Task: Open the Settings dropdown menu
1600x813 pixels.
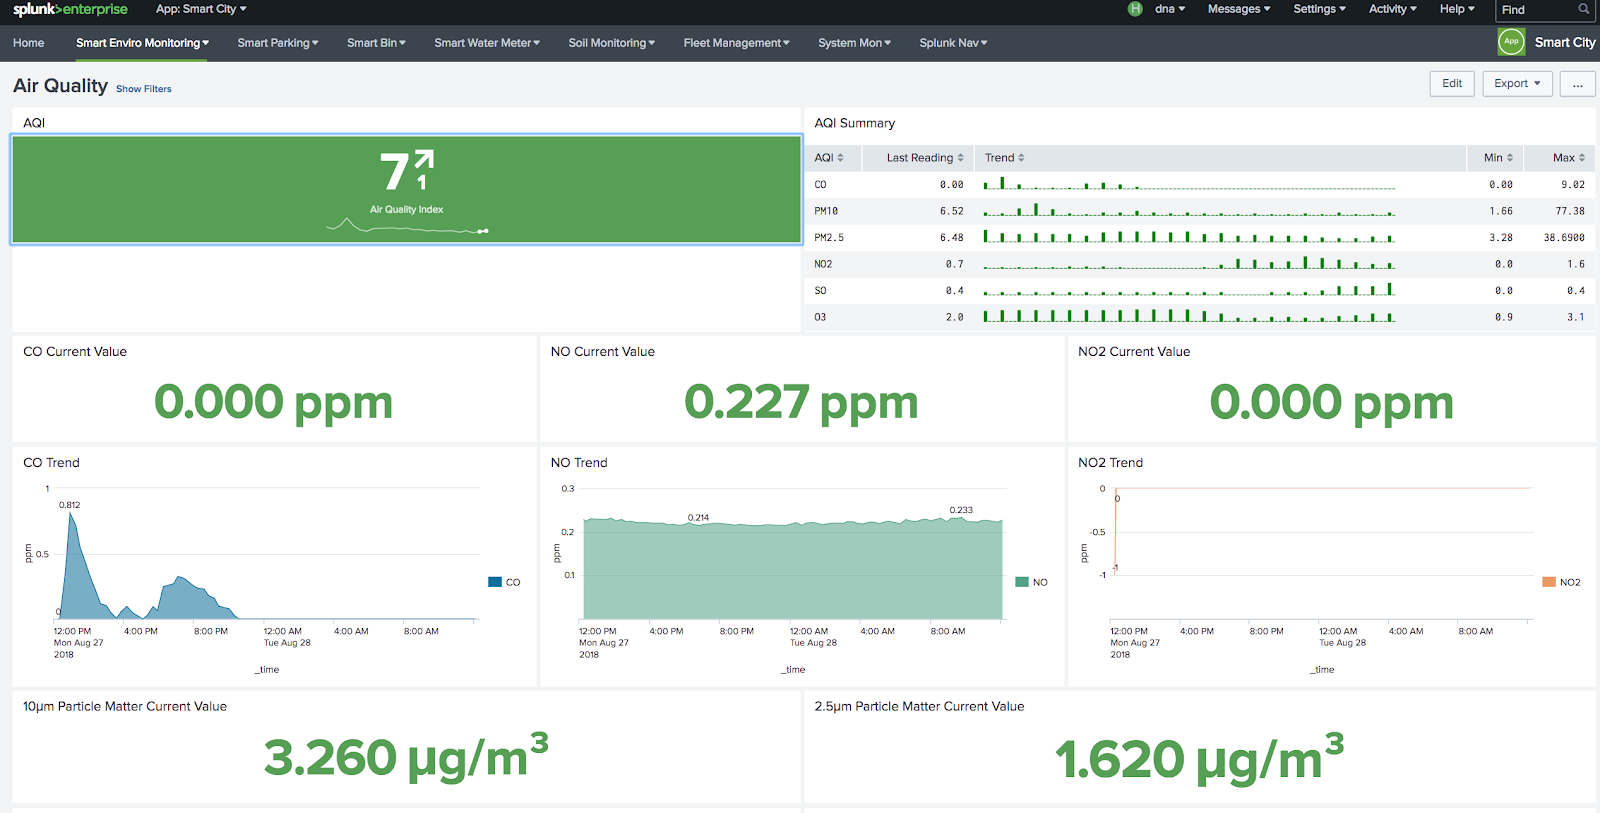Action: (x=1319, y=9)
